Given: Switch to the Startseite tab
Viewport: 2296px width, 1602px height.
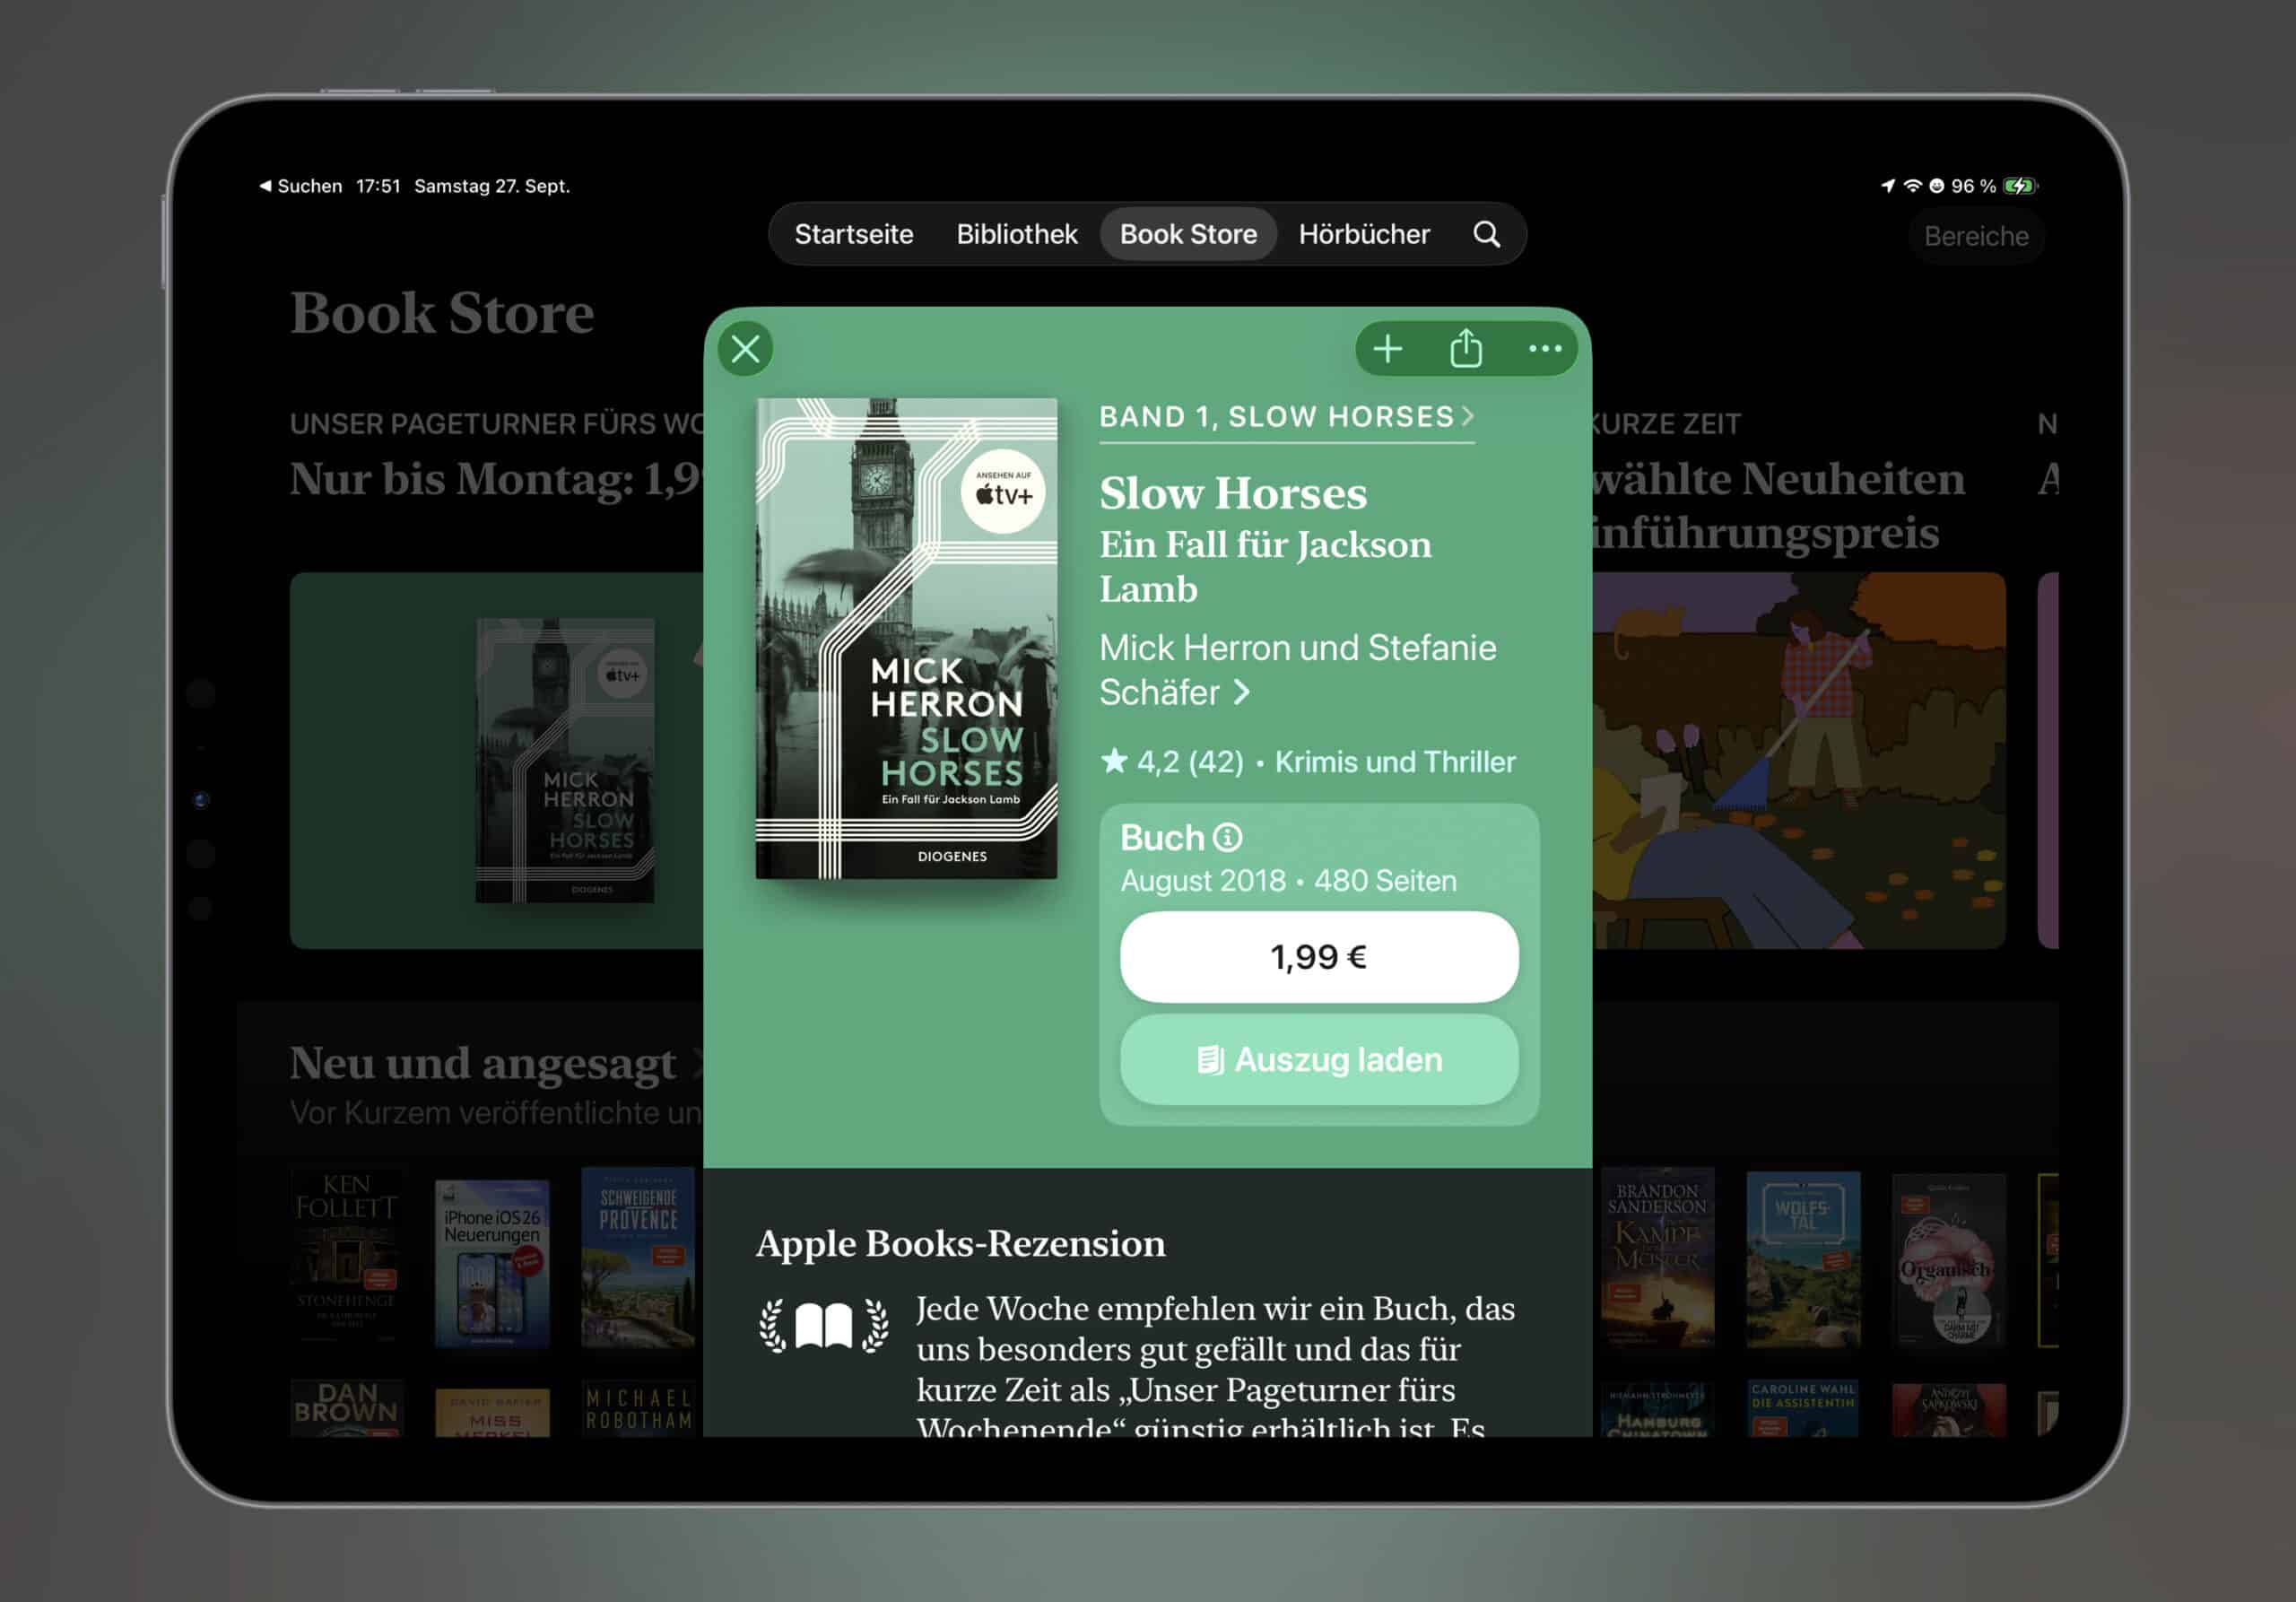Looking at the screenshot, I should tap(854, 234).
